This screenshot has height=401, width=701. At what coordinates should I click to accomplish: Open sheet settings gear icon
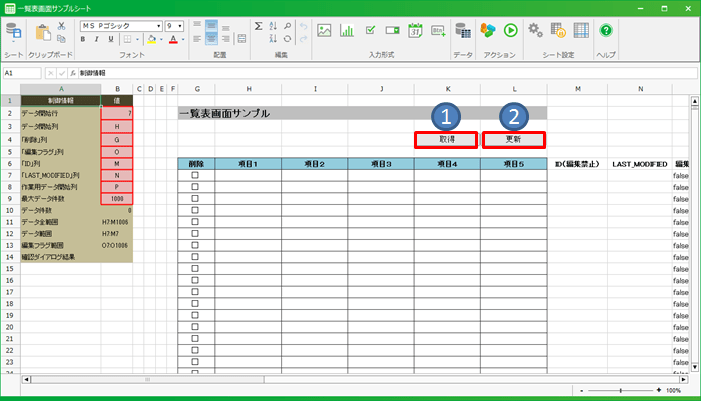[x=536, y=30]
